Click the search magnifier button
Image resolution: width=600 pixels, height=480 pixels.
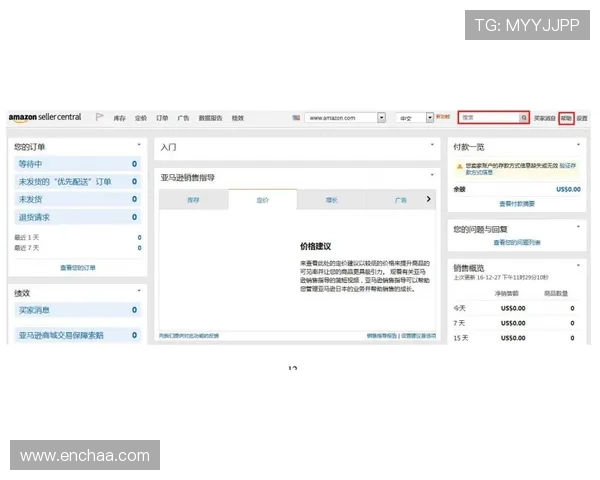[524, 118]
